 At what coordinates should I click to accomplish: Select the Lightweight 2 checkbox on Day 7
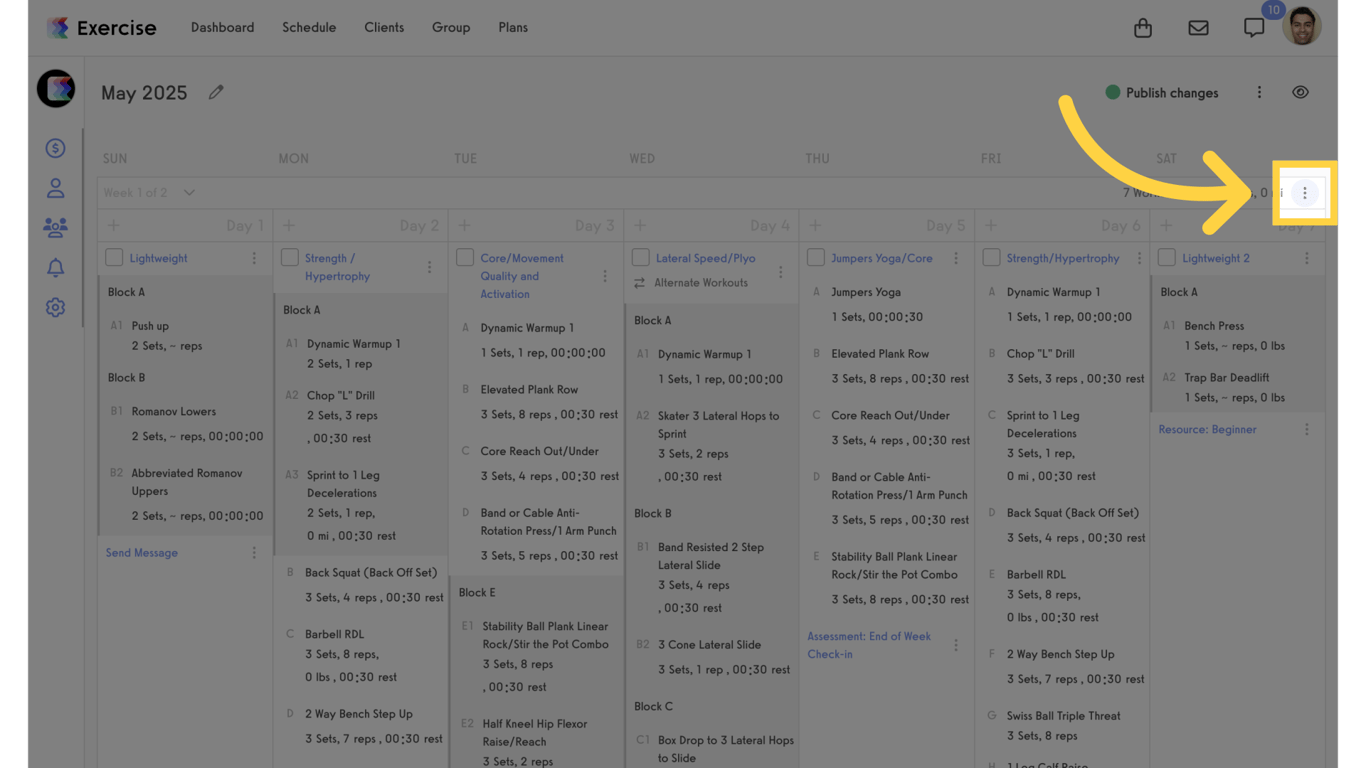tap(1166, 258)
